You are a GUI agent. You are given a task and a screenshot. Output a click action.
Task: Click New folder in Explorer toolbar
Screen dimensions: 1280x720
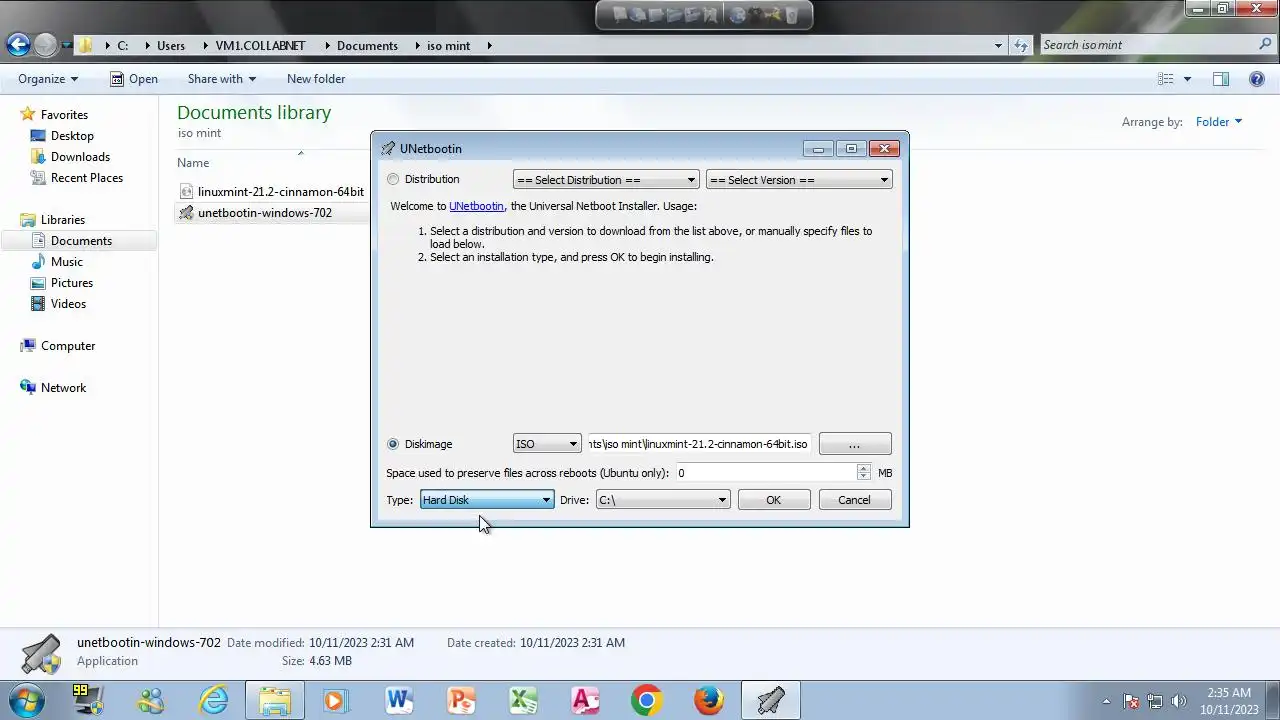[x=316, y=79]
